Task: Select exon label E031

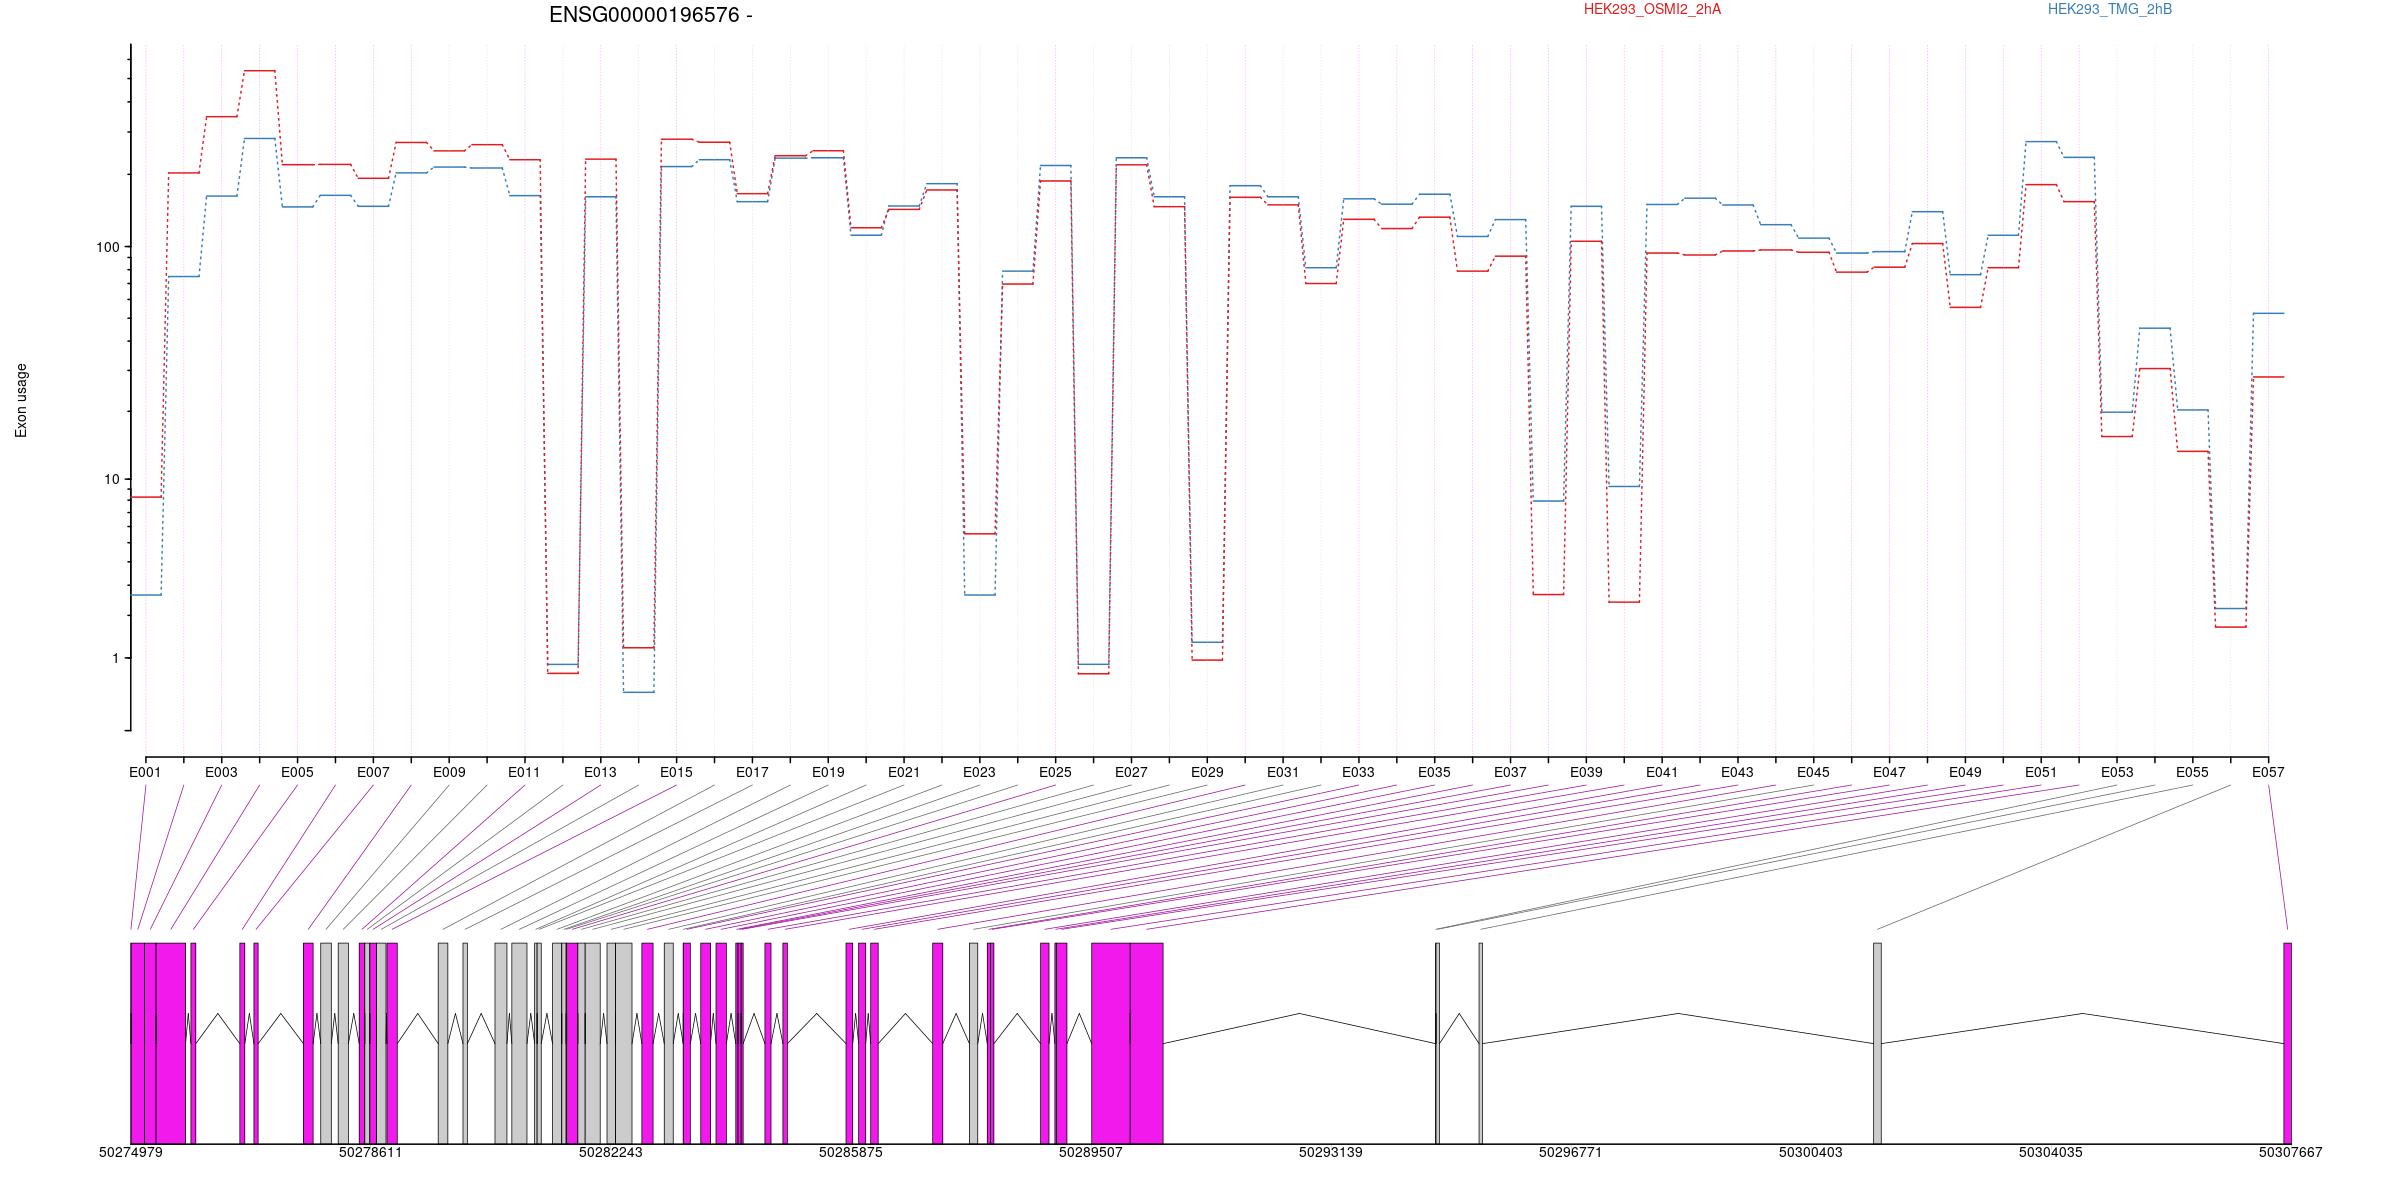Action: click(1283, 772)
